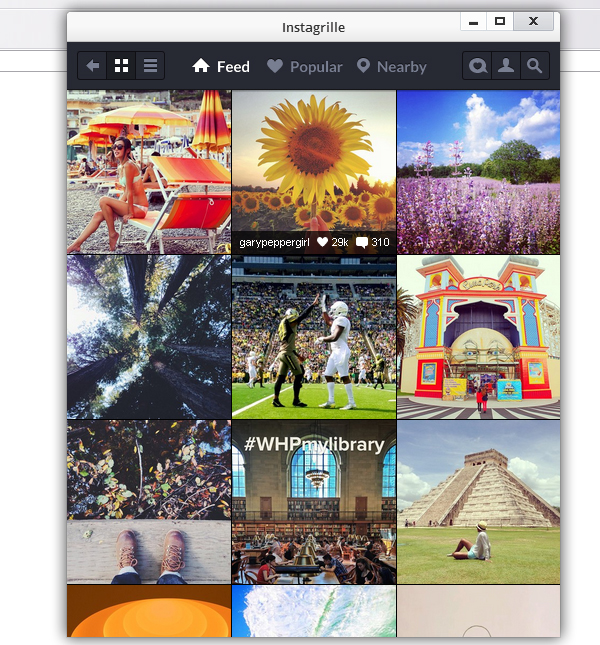Switch to list view layout
Image resolution: width=600 pixels, height=645 pixels.
tap(150, 65)
